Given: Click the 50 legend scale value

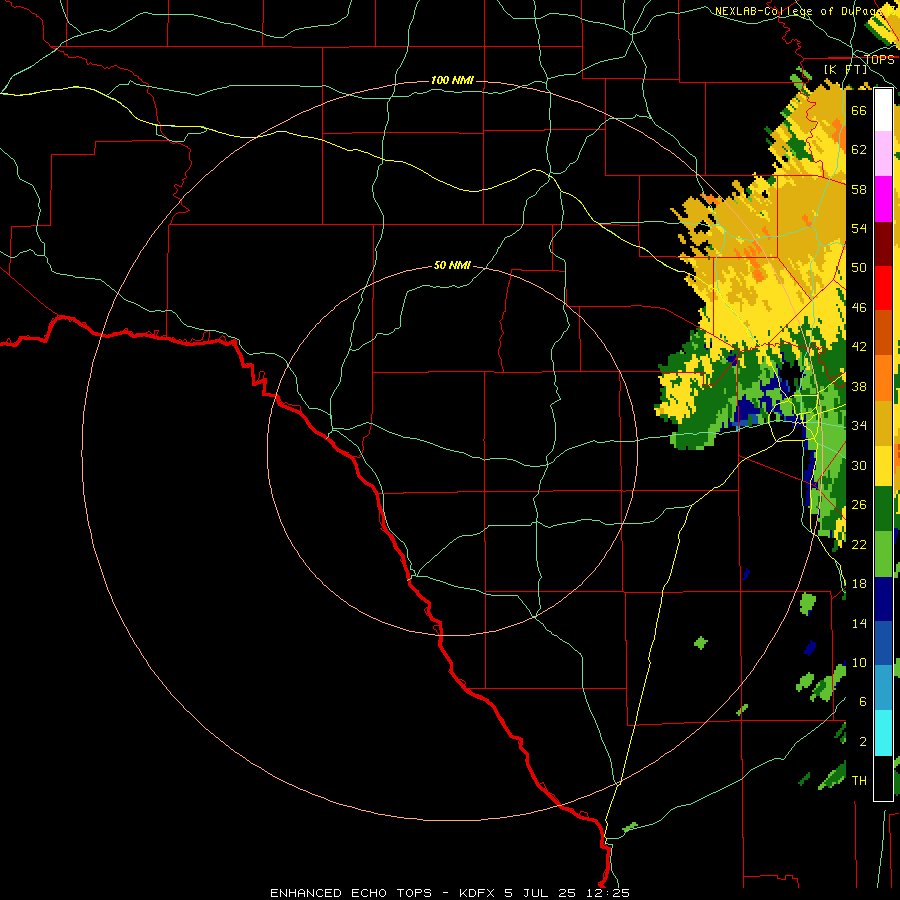Looking at the screenshot, I should [x=859, y=267].
